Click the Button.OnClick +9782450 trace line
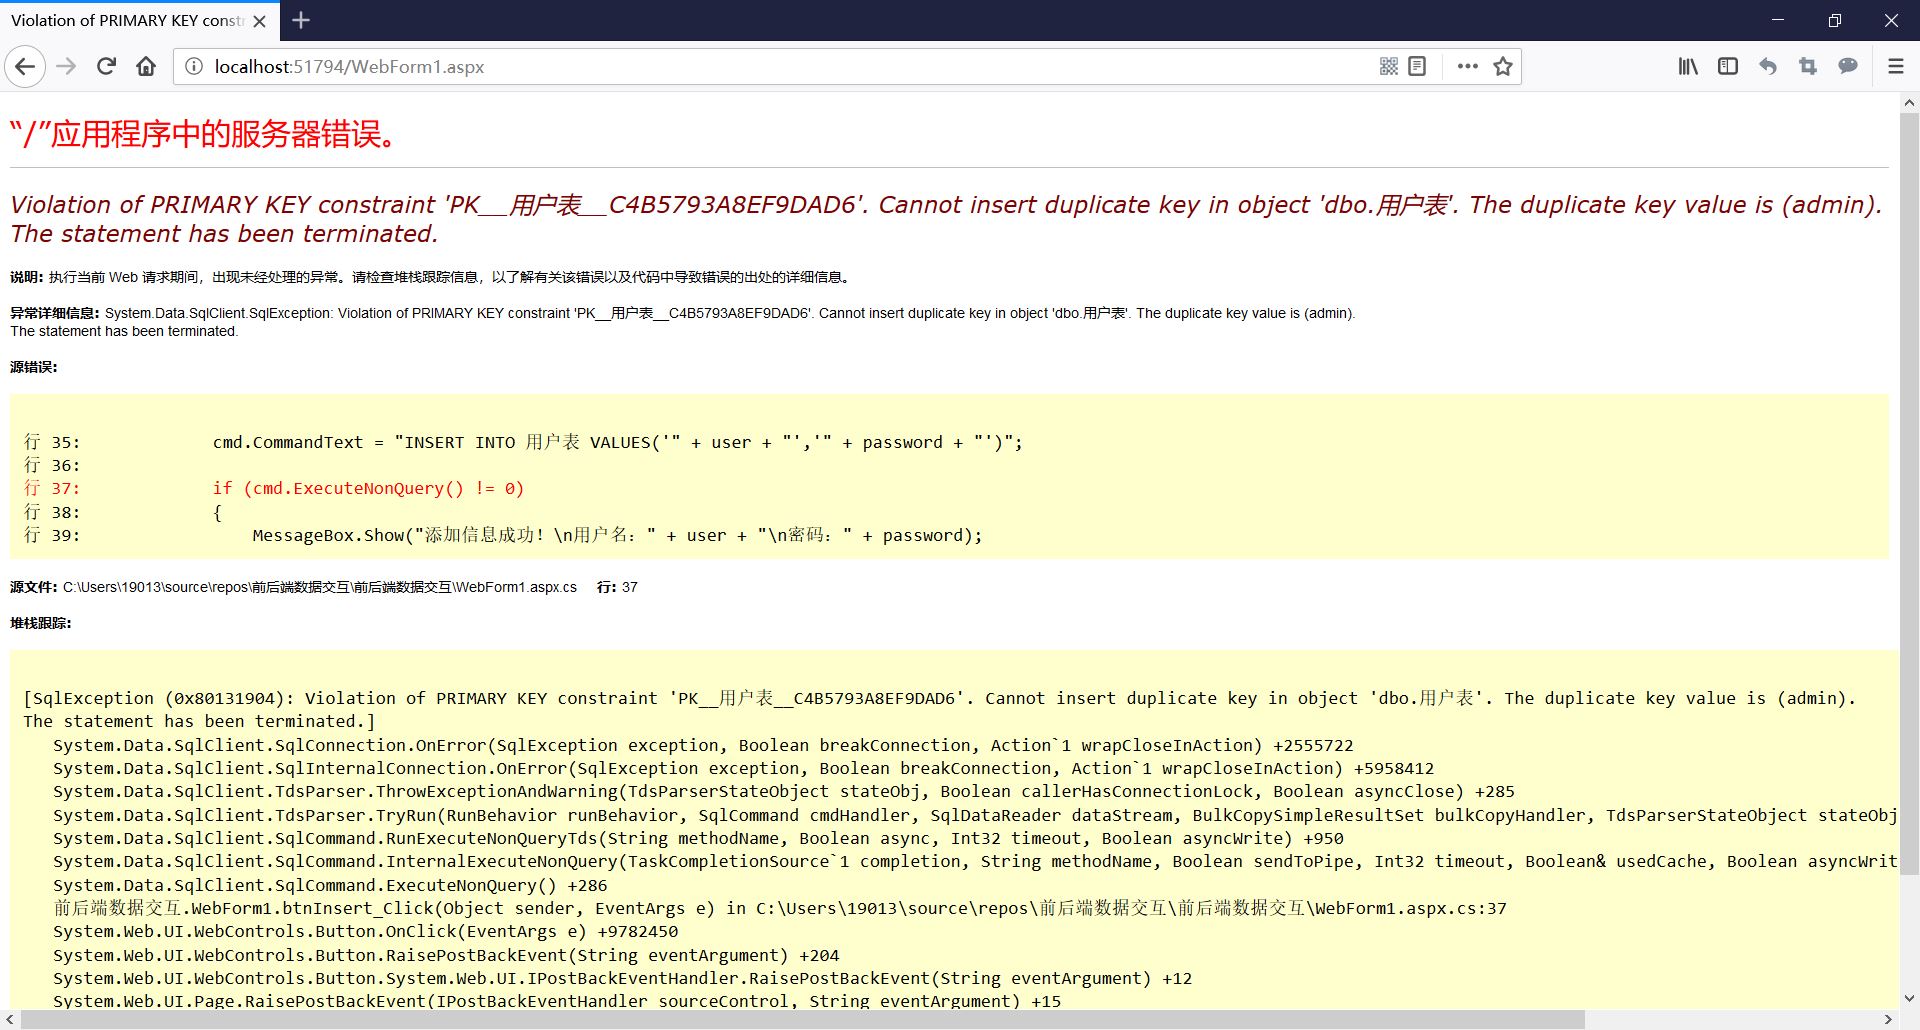This screenshot has width=1920, height=1030. pyautogui.click(x=365, y=931)
